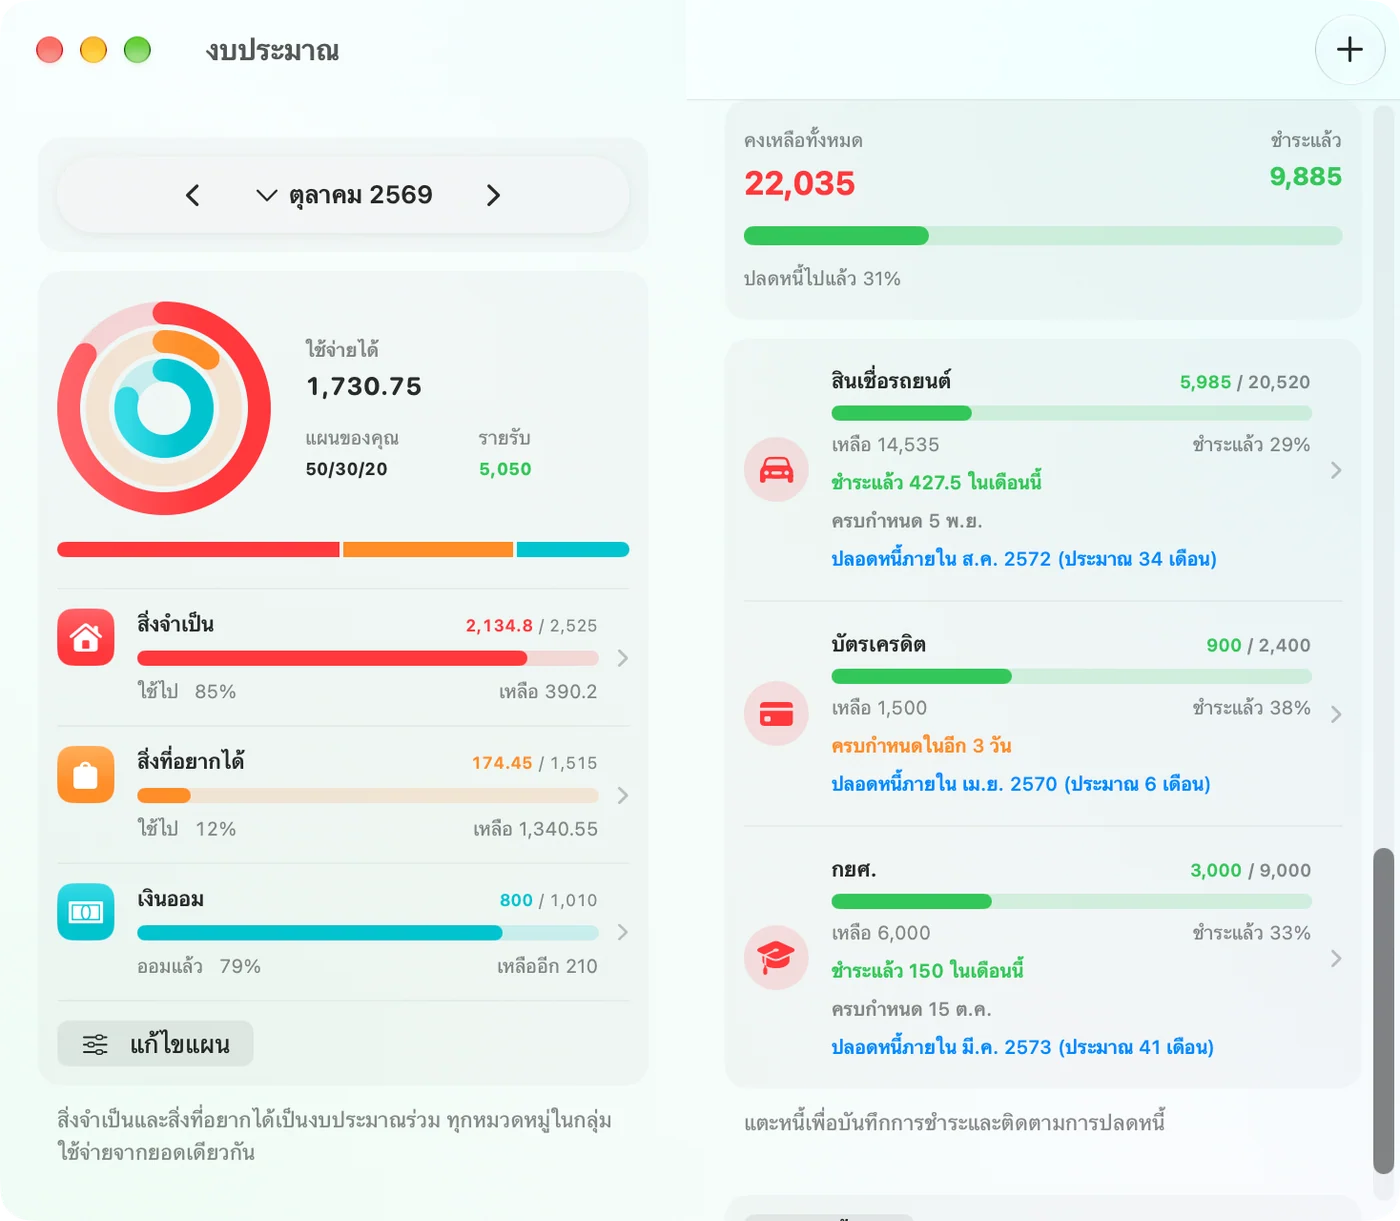Click the budget ring donut chart
The image size is (1400, 1221).
164,408
